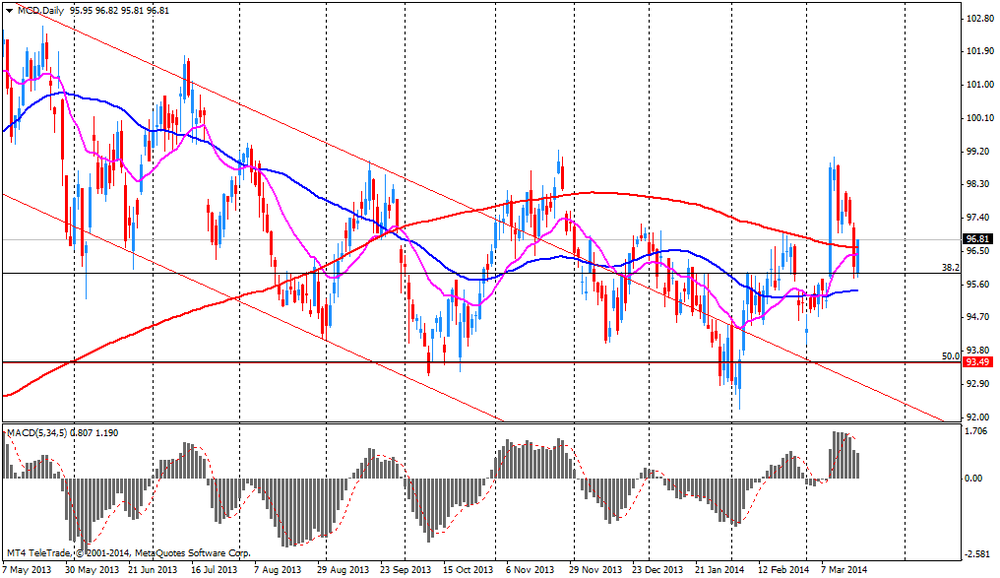The height and width of the screenshot is (578, 1000).
Task: Click the 1.706 MACD scale label
Action: 976,431
